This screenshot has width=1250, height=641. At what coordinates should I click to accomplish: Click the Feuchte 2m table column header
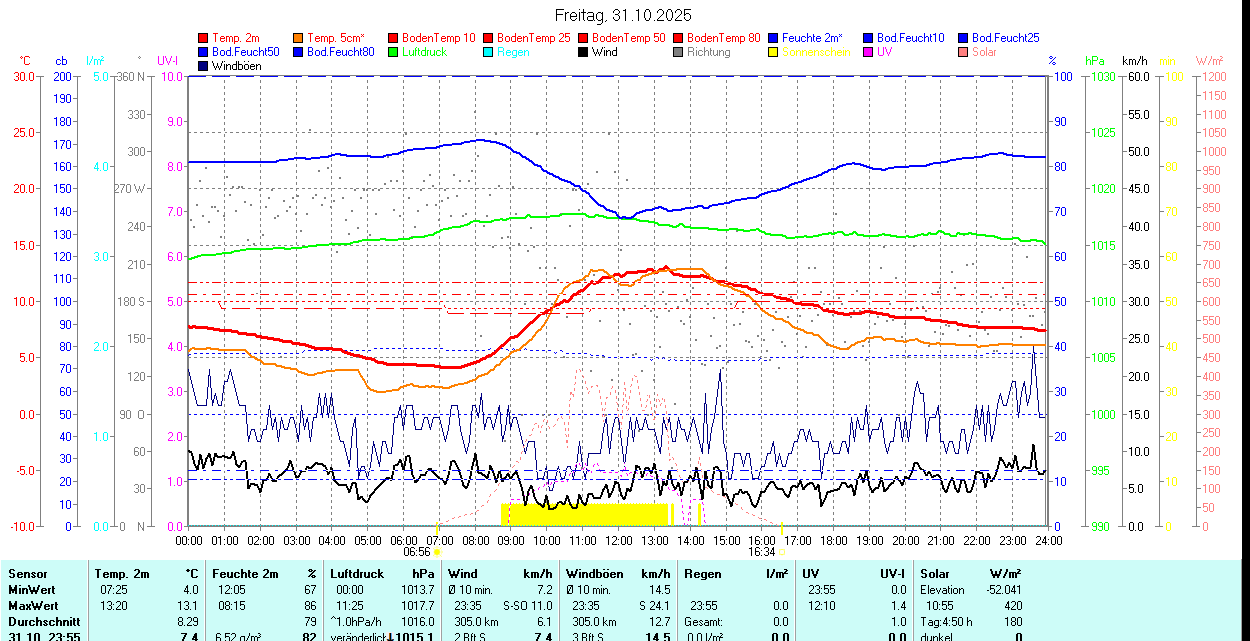click(x=245, y=574)
